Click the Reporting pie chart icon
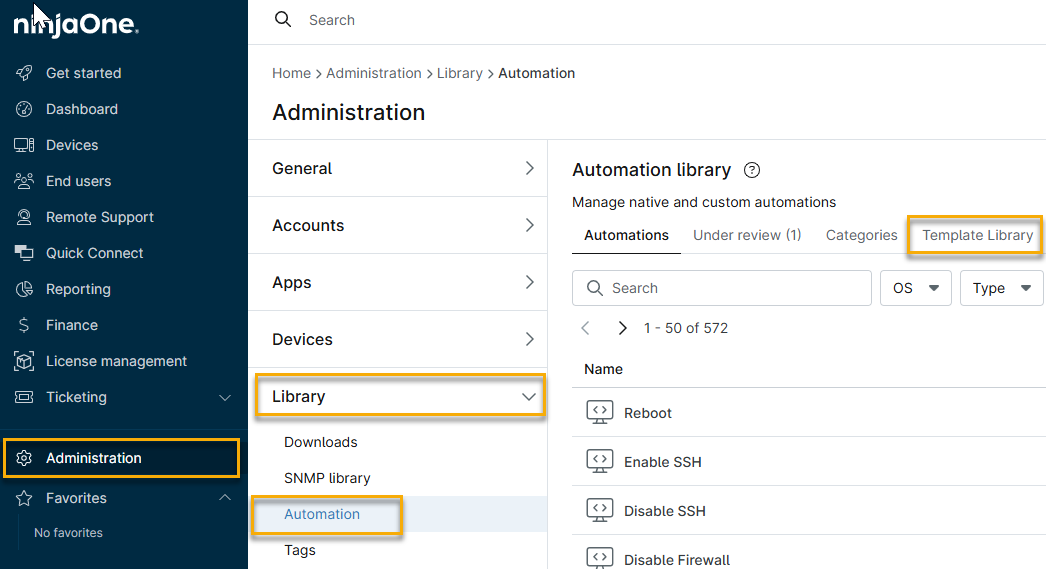This screenshot has width=1046, height=569. point(25,289)
